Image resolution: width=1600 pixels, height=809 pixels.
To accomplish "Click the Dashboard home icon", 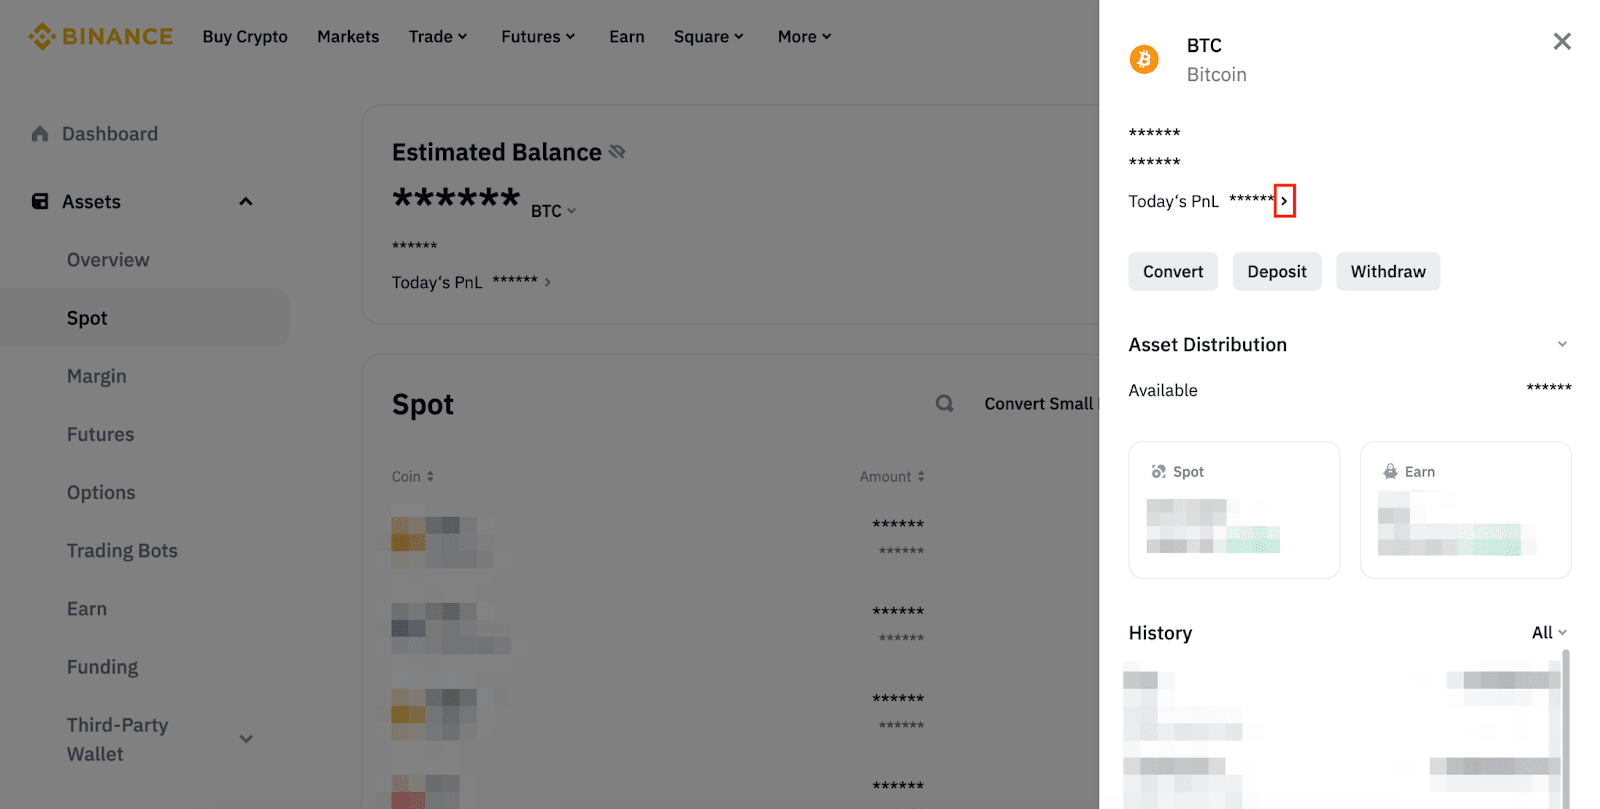I will pos(40,134).
